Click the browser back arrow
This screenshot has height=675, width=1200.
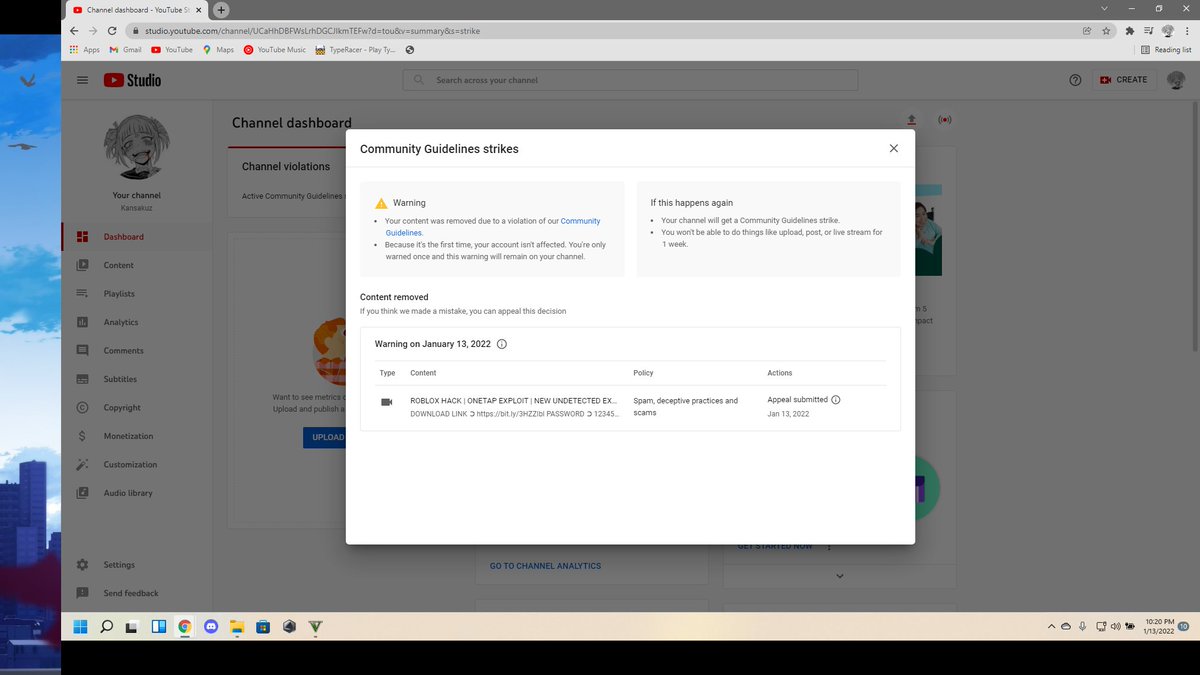pos(74,31)
